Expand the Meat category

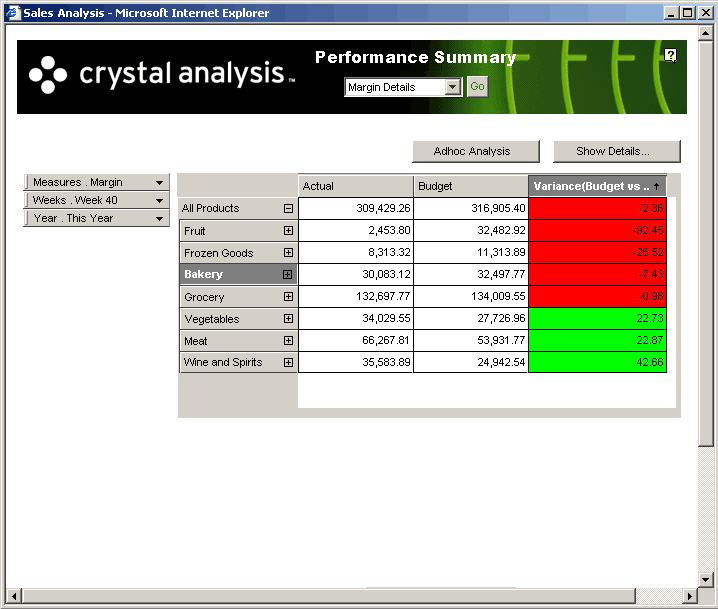[x=288, y=340]
